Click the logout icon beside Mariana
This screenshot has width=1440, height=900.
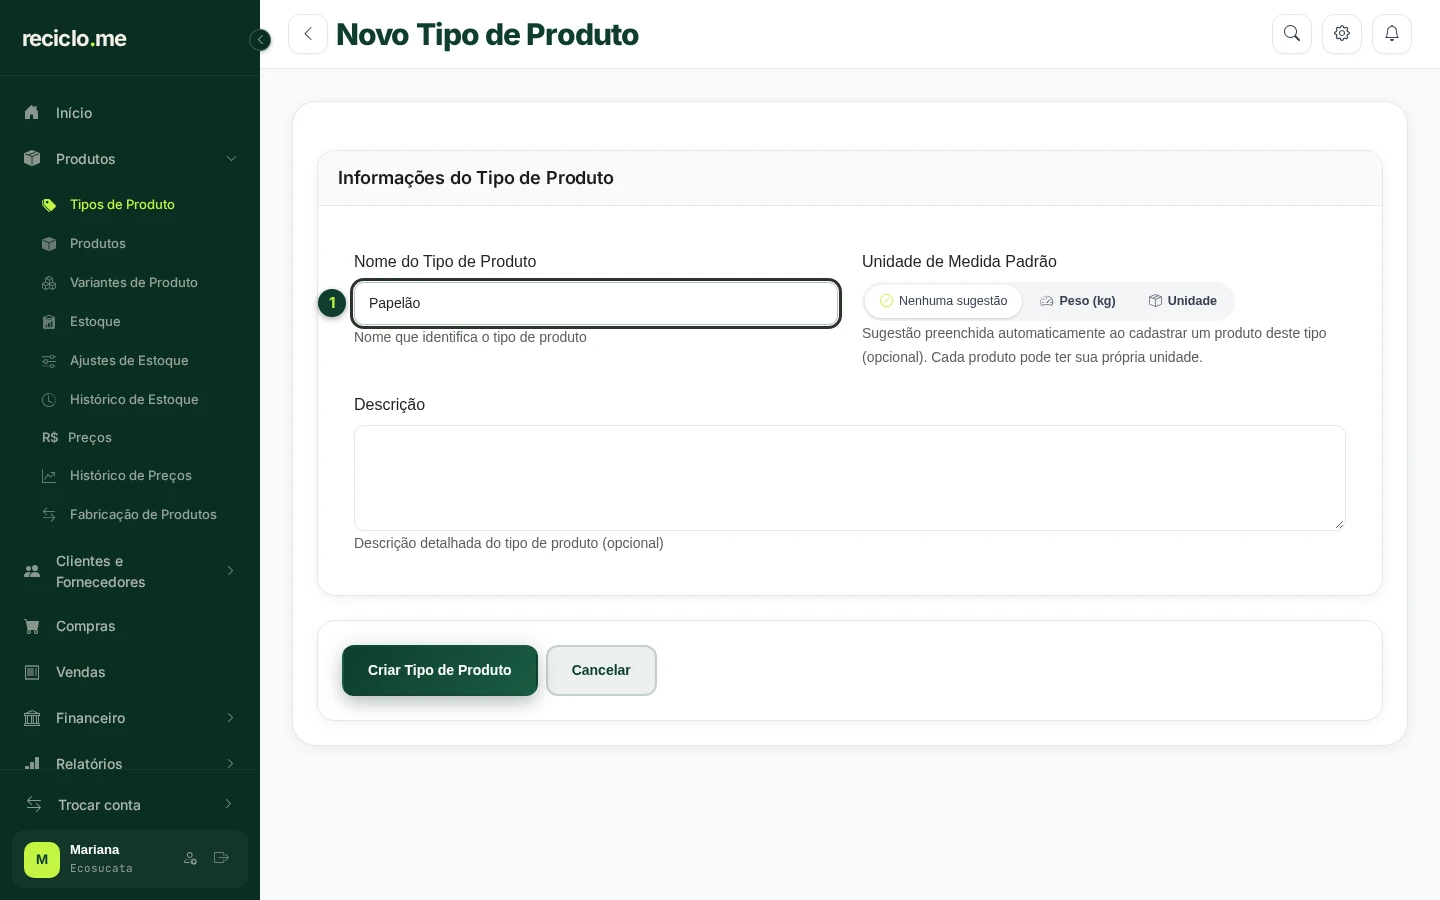221,858
